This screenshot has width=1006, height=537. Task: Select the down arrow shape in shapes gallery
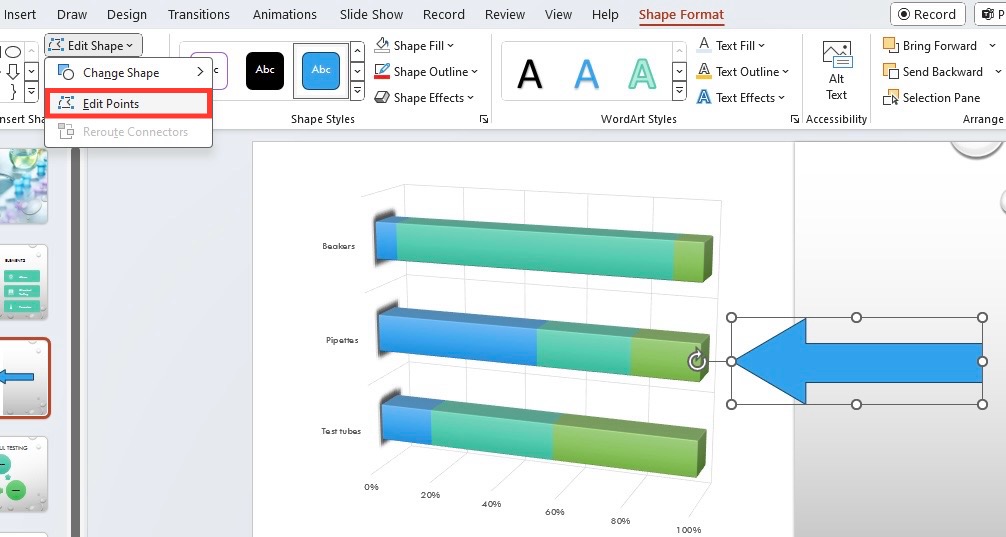[12, 71]
